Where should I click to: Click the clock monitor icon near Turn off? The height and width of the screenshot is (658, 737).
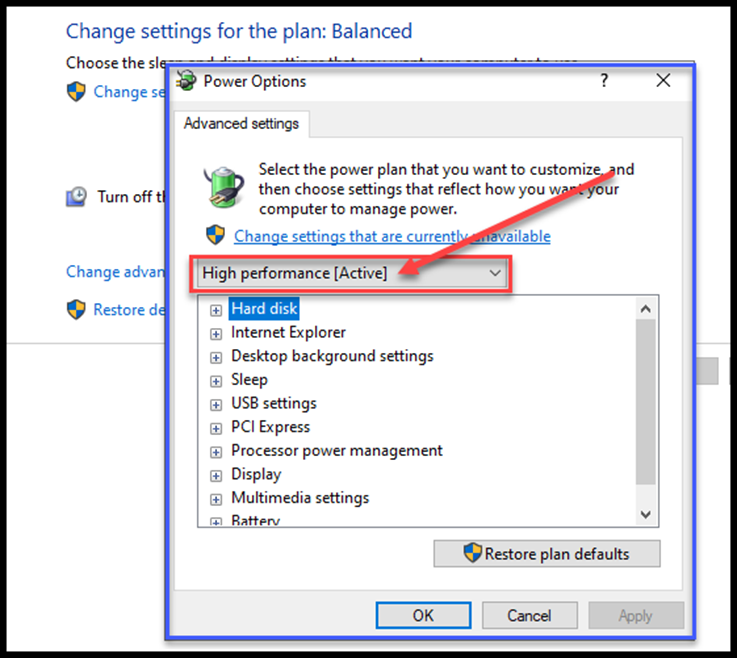[76, 196]
